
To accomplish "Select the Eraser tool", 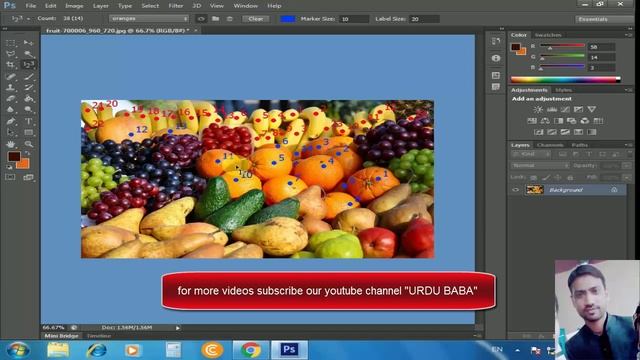I will [11, 98].
